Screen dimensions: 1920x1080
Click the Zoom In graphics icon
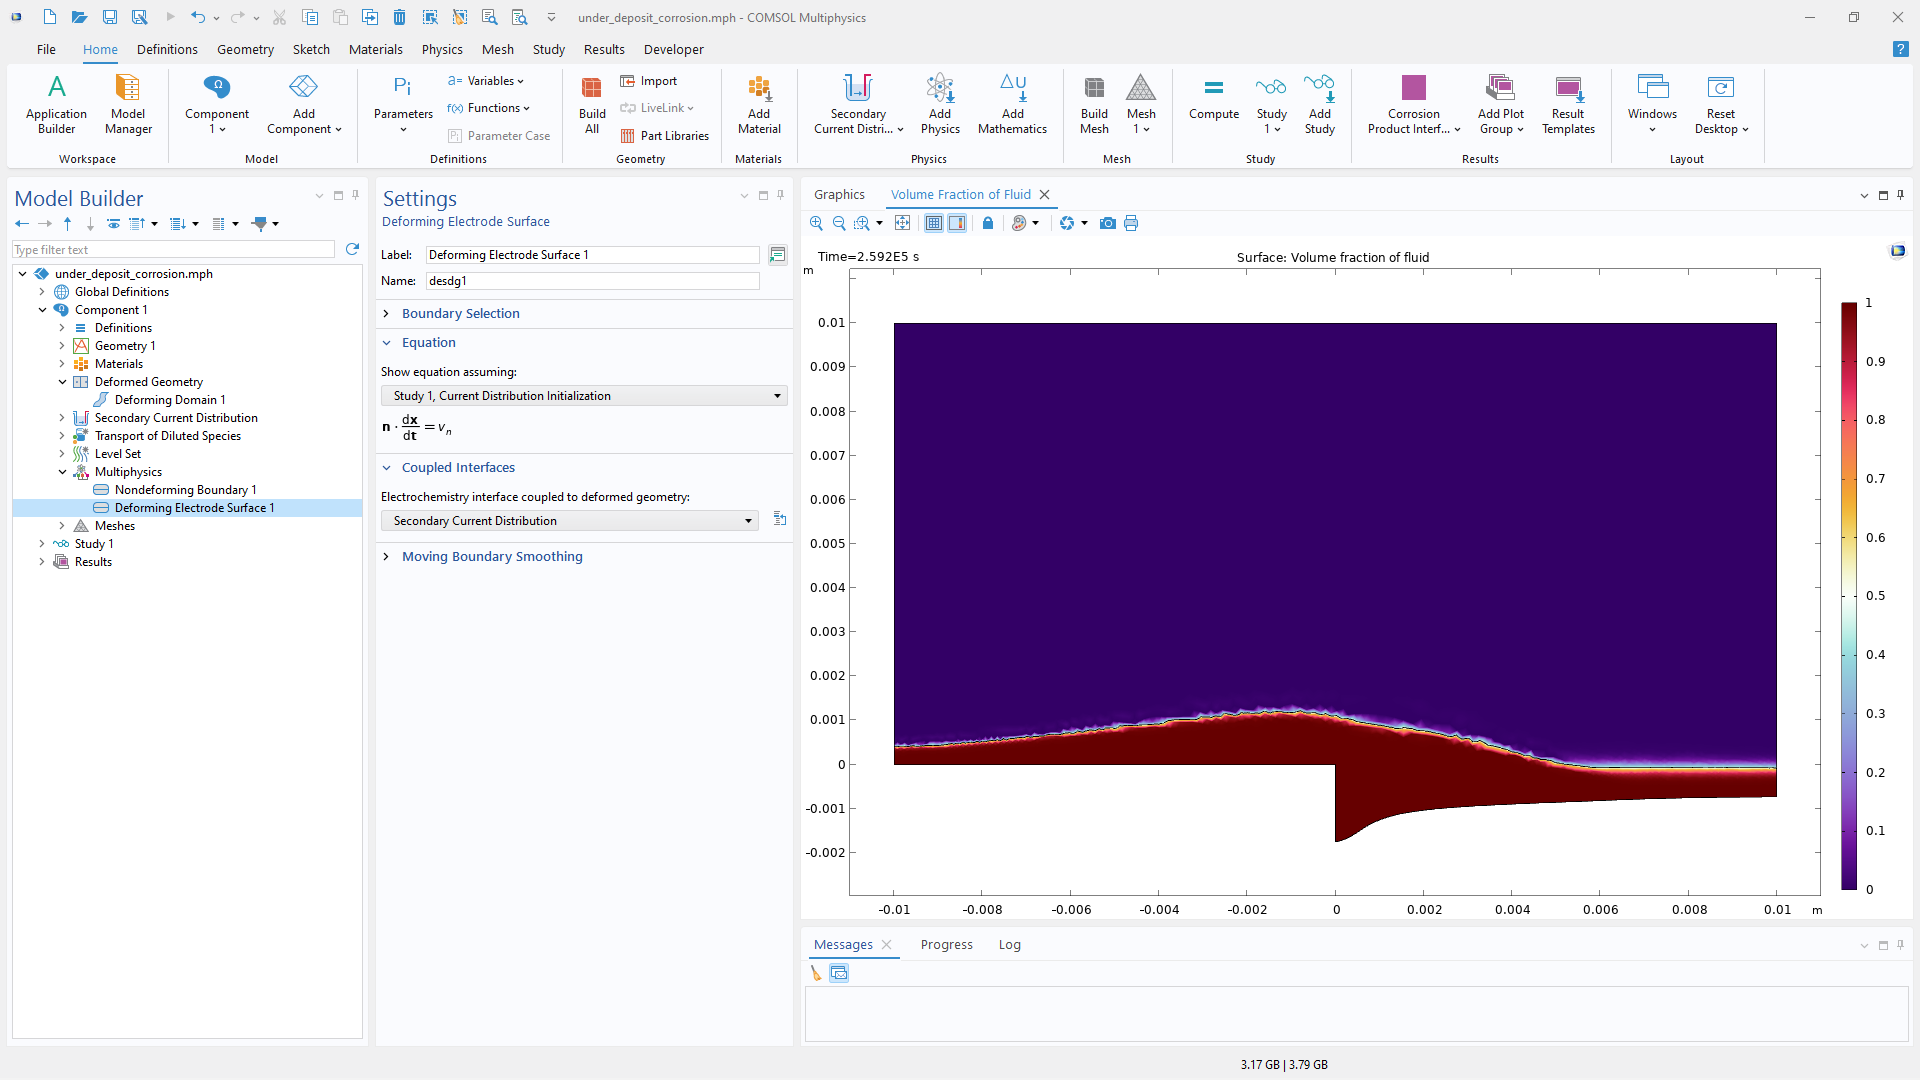(816, 223)
